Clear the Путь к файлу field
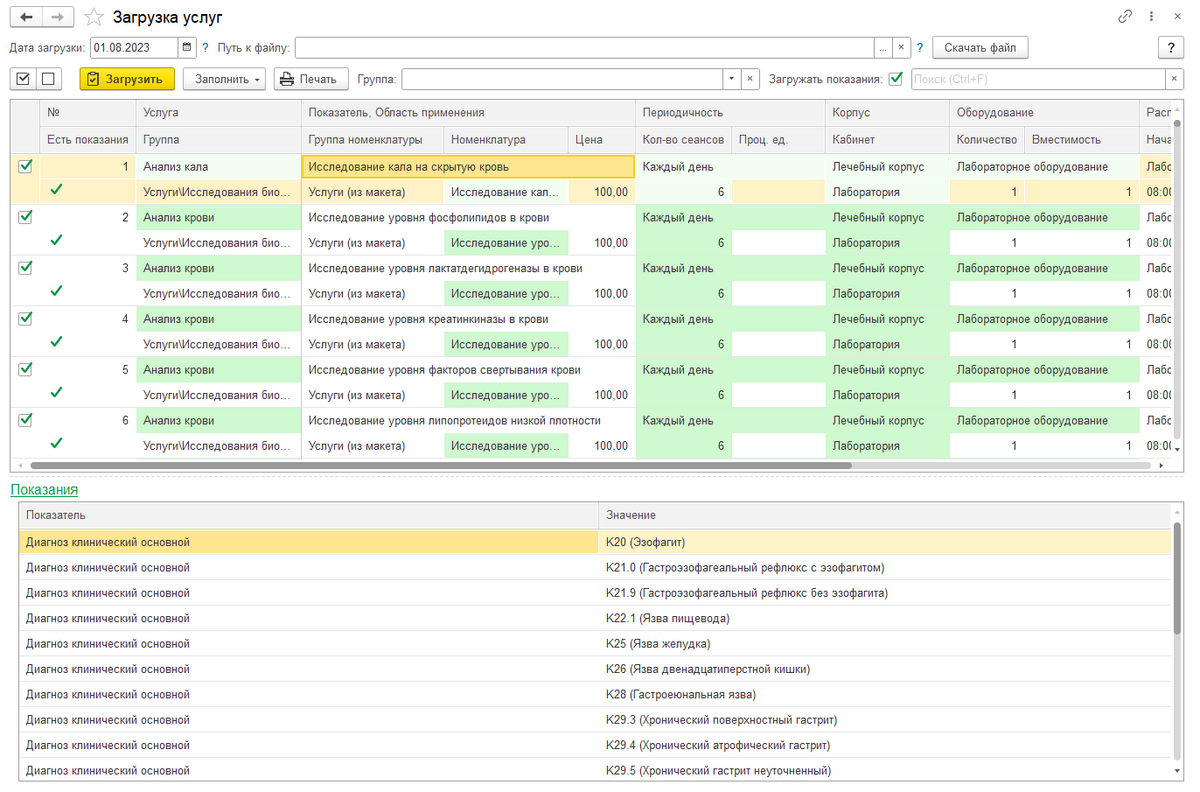Image resolution: width=1200 pixels, height=792 pixels. (900, 47)
